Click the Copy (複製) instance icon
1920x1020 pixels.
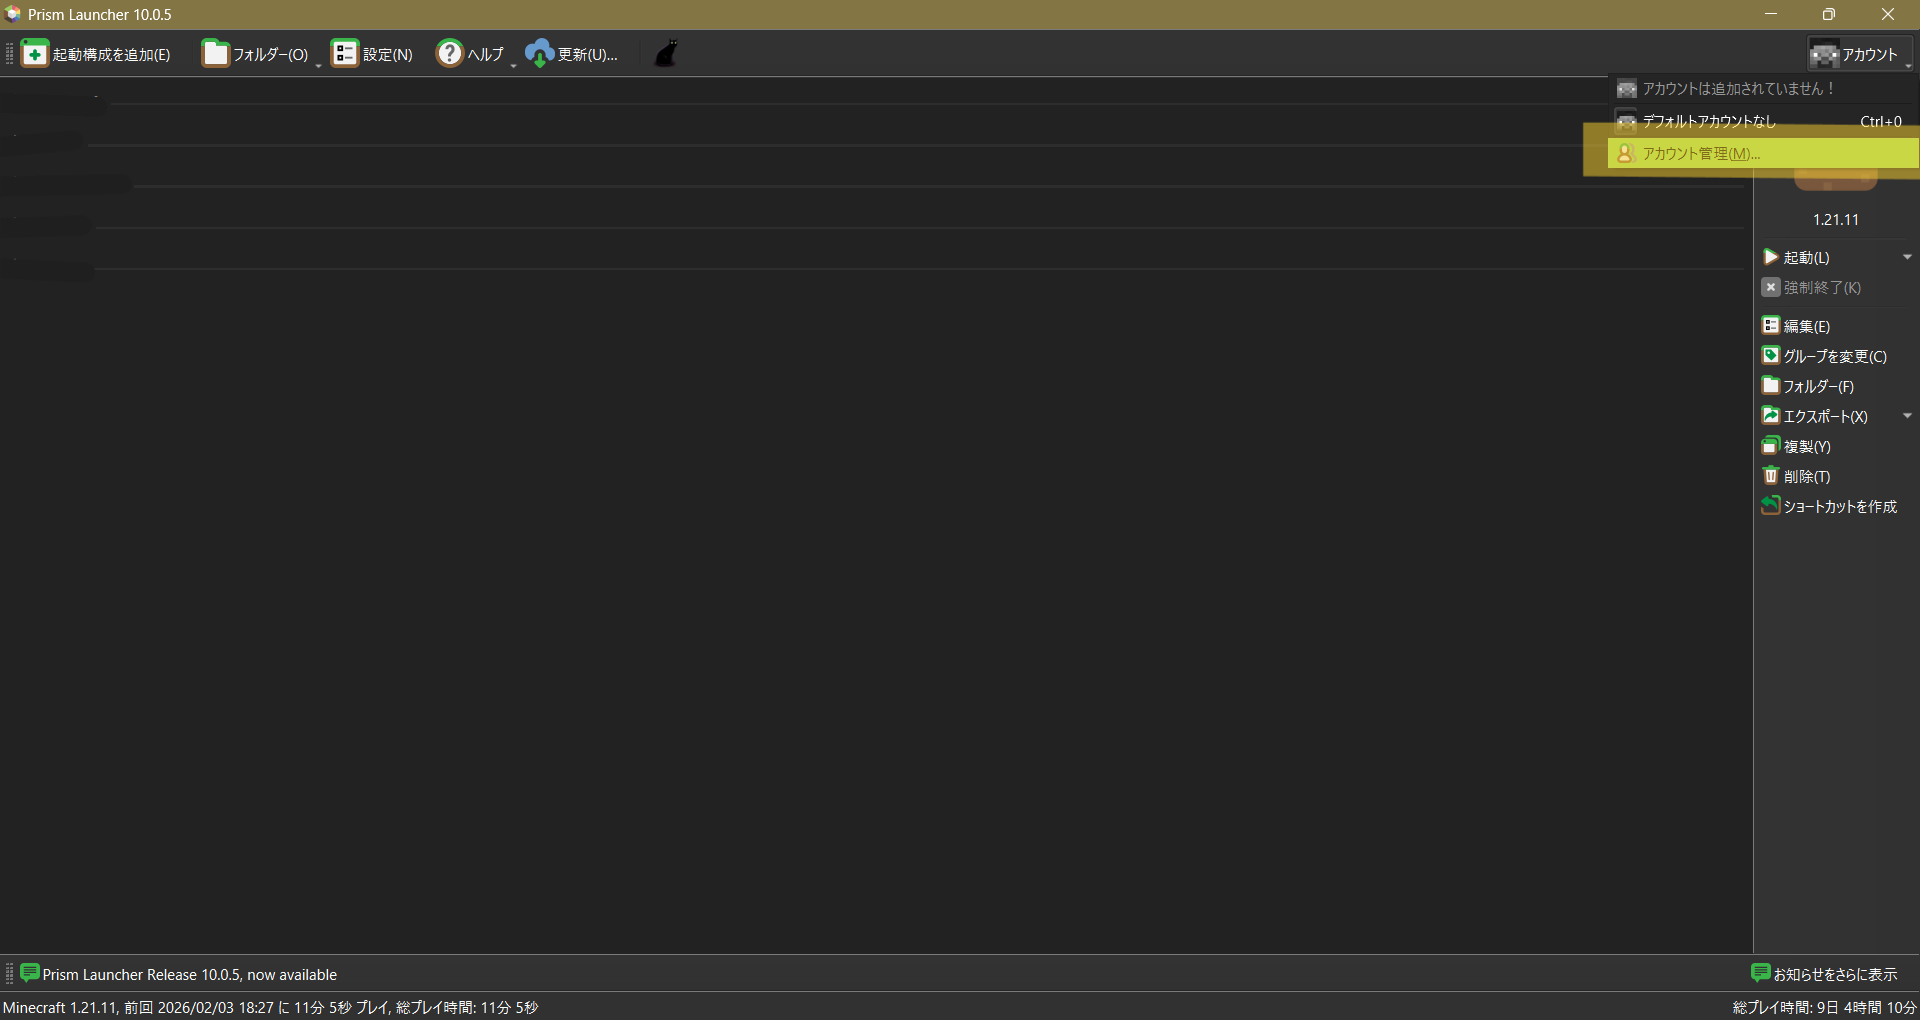[1771, 446]
